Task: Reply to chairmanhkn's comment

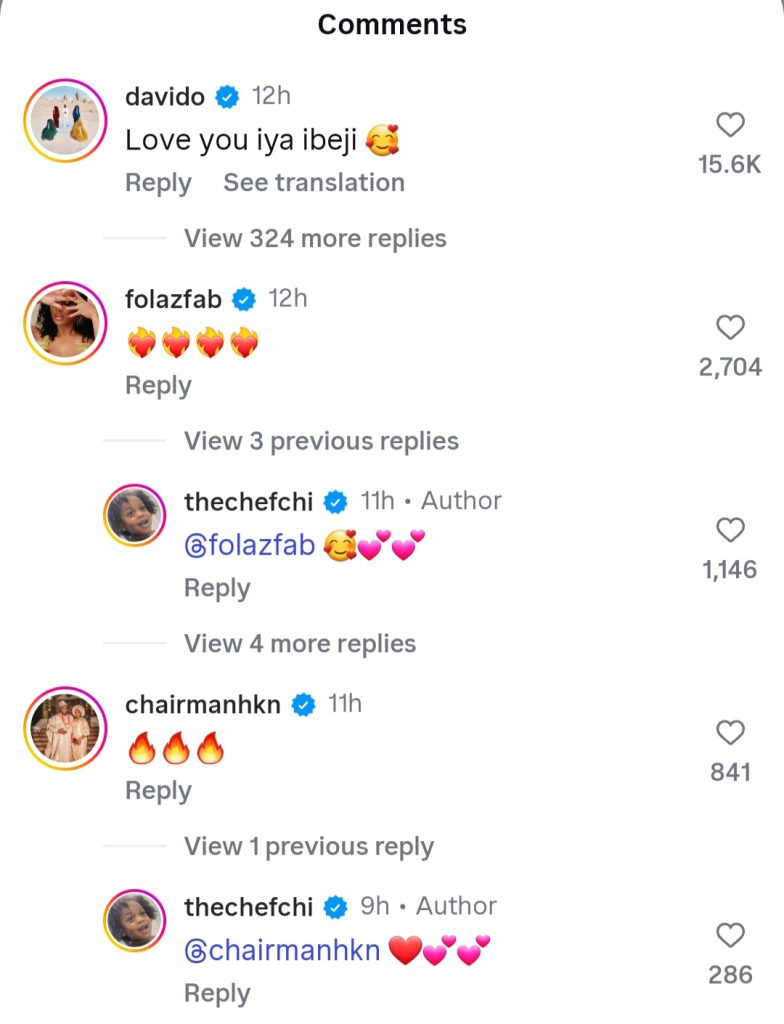Action: pos(157,791)
